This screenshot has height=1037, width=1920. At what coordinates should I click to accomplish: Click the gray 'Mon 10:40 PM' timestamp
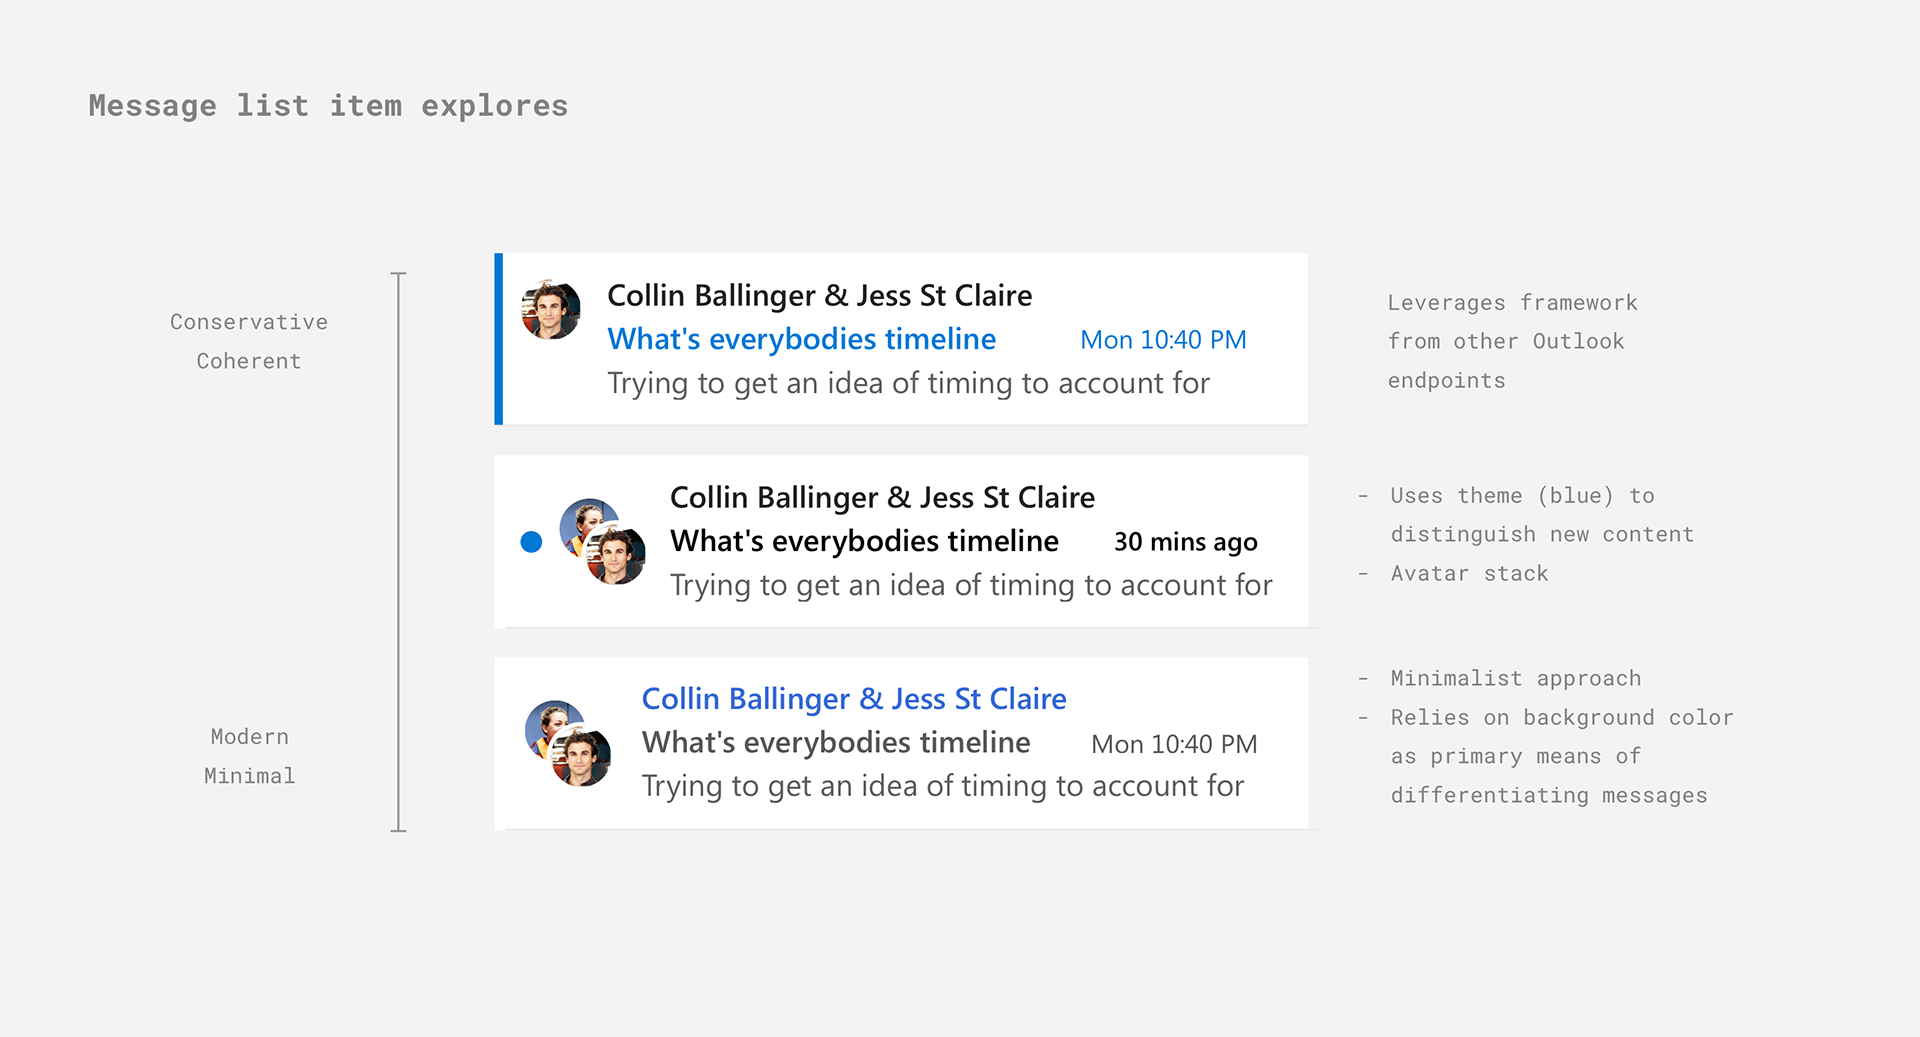(1174, 744)
